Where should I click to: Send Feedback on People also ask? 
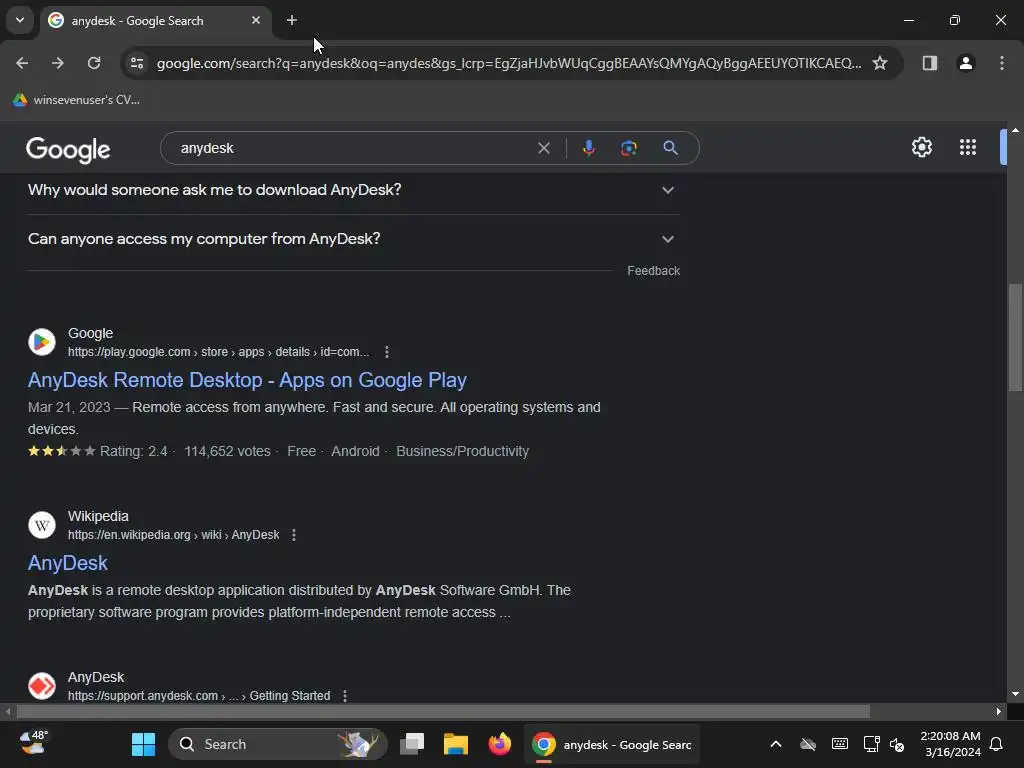click(653, 271)
